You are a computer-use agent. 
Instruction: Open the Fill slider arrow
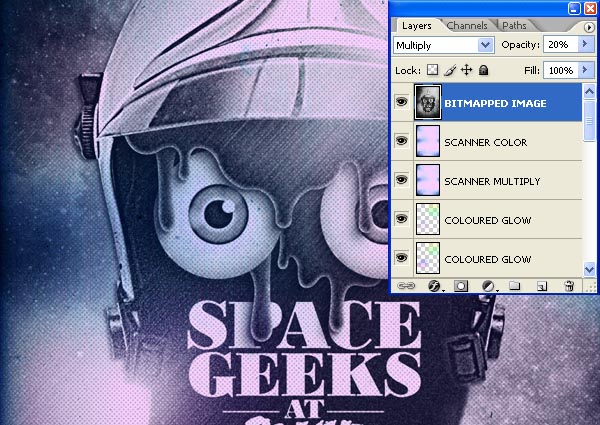click(x=585, y=70)
